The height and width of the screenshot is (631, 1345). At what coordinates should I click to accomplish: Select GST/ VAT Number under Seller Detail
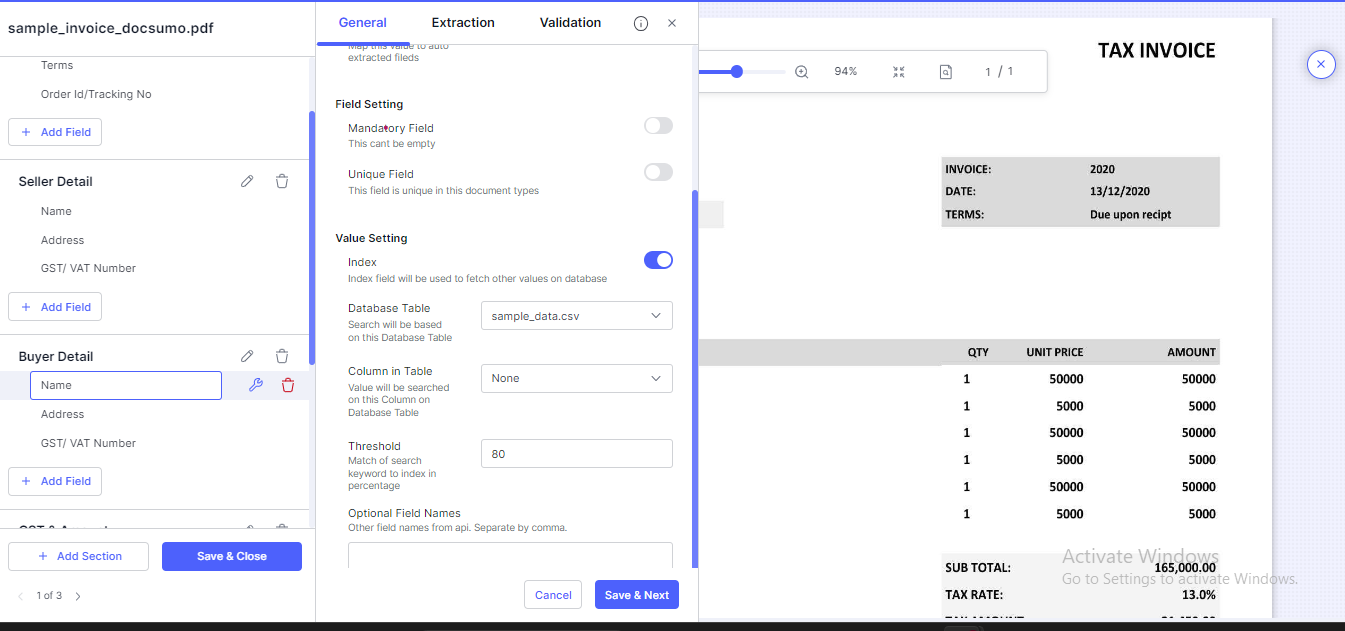pyautogui.click(x=88, y=268)
